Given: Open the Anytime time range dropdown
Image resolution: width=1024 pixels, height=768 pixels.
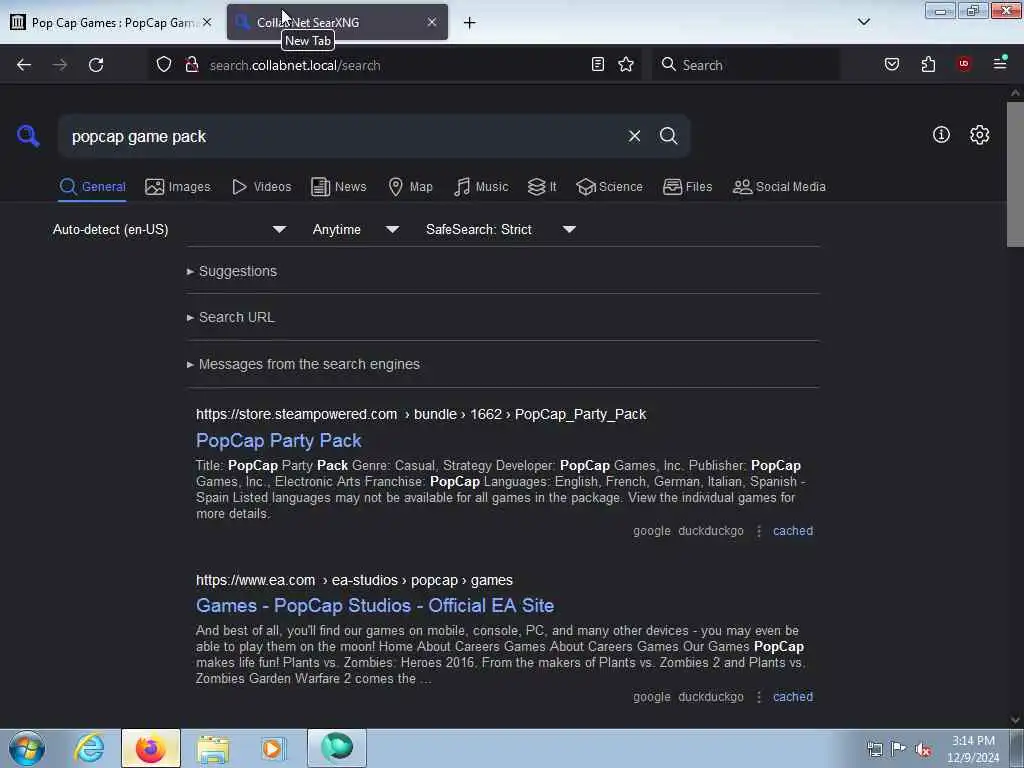Looking at the screenshot, I should tap(356, 229).
